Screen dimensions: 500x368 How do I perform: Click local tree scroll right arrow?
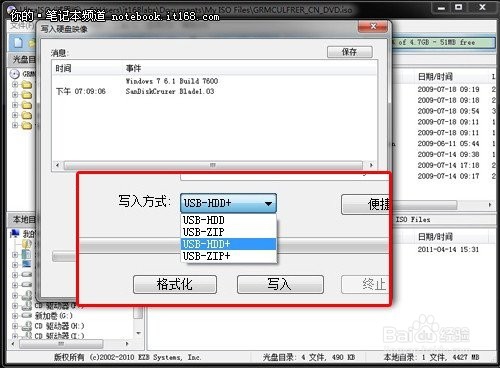[127, 343]
